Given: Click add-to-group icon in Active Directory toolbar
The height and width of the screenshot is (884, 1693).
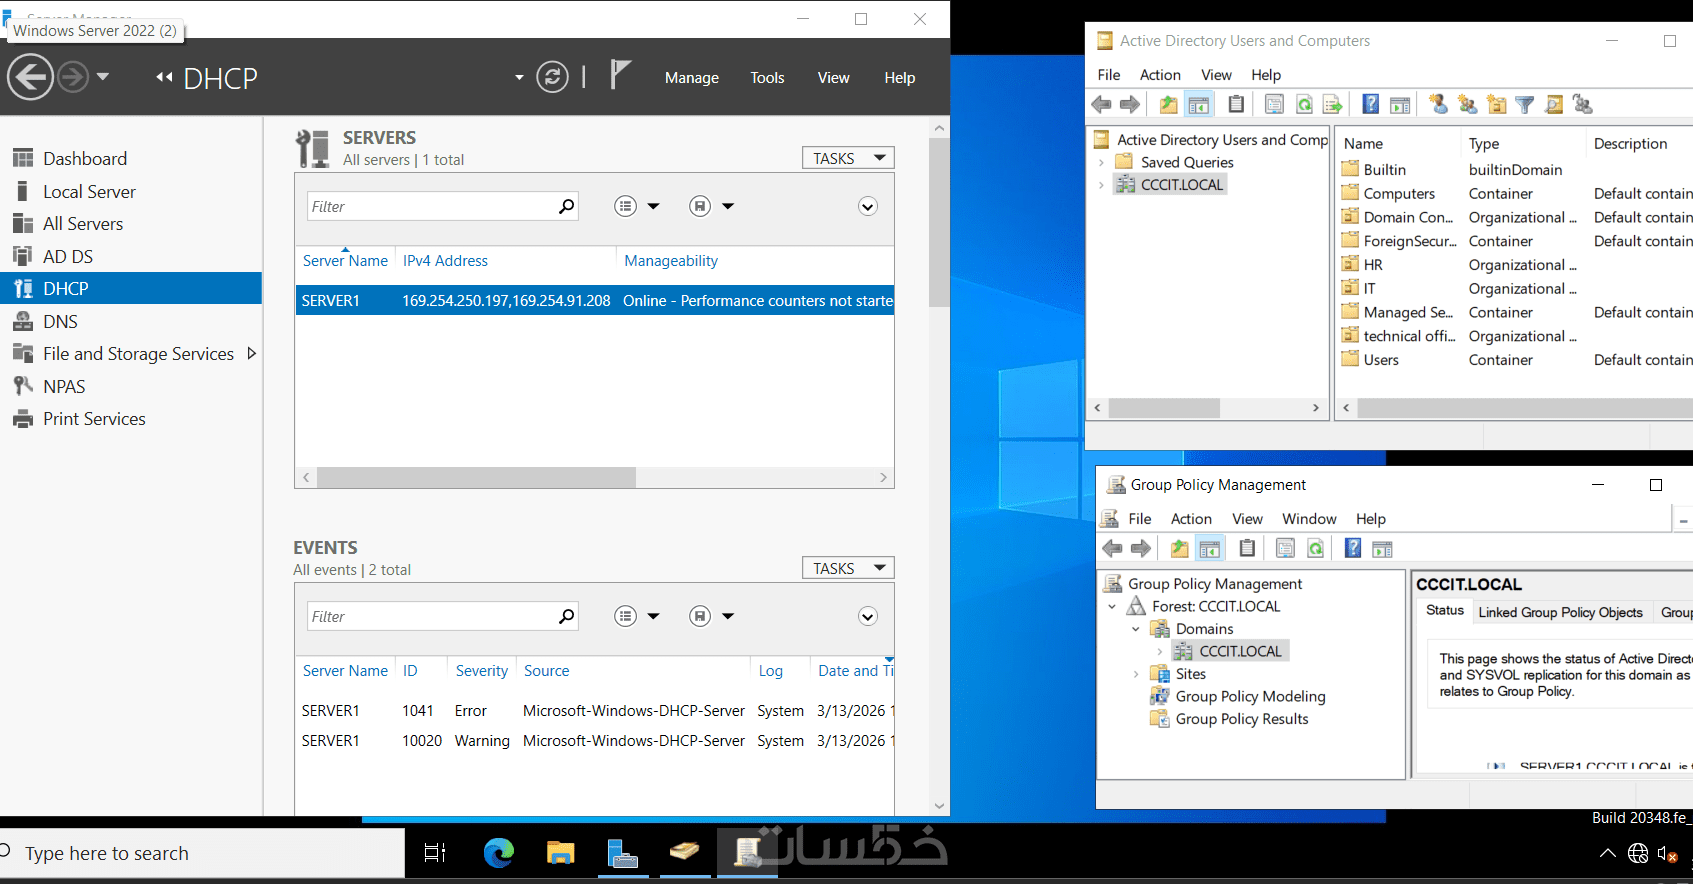Looking at the screenshot, I should coord(1582,104).
